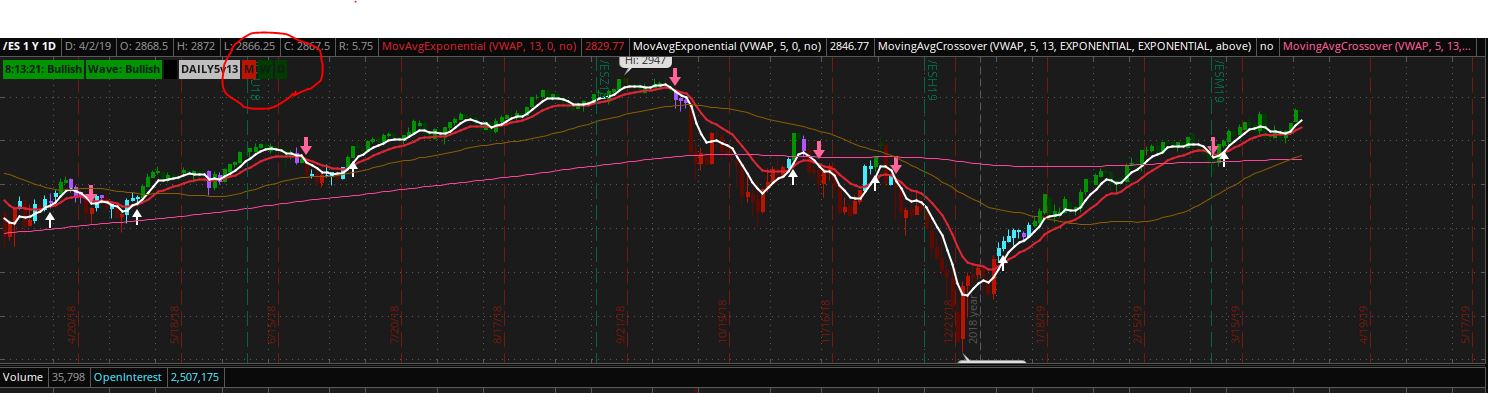
Task: Select MovingAvgCrossover study labeled 'above'
Action: tap(1063, 46)
